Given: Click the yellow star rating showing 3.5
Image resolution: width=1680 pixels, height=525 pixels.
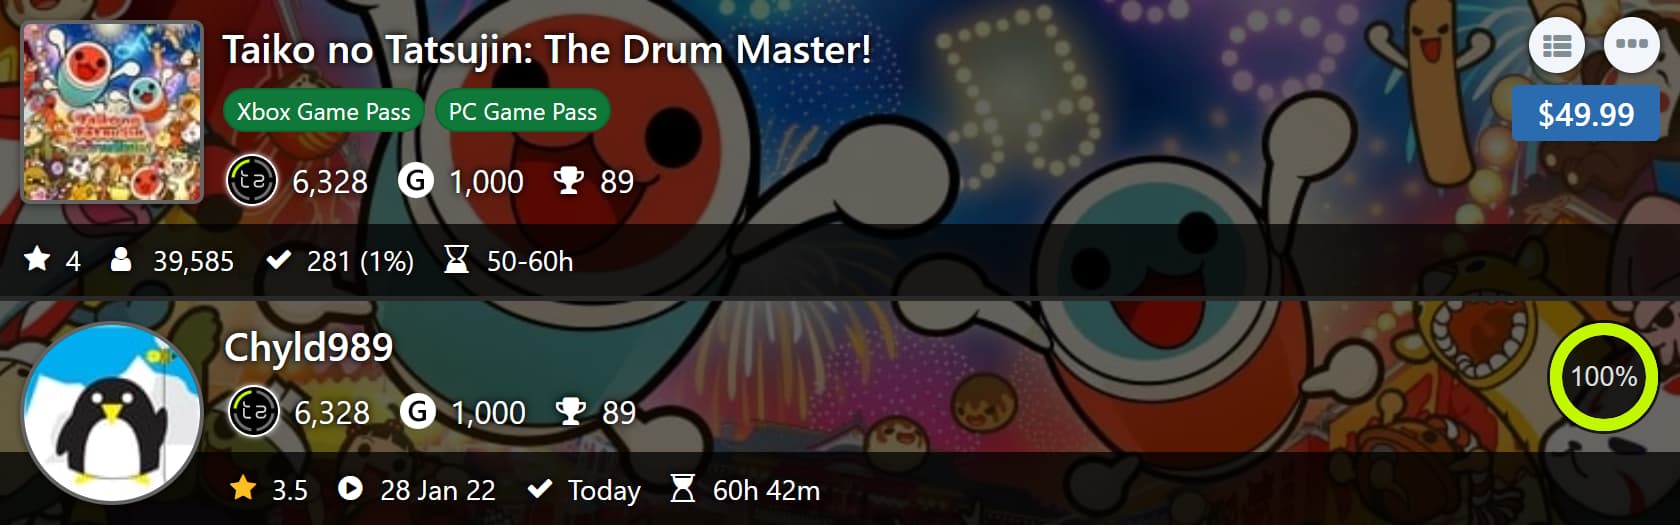Looking at the screenshot, I should click(243, 488).
